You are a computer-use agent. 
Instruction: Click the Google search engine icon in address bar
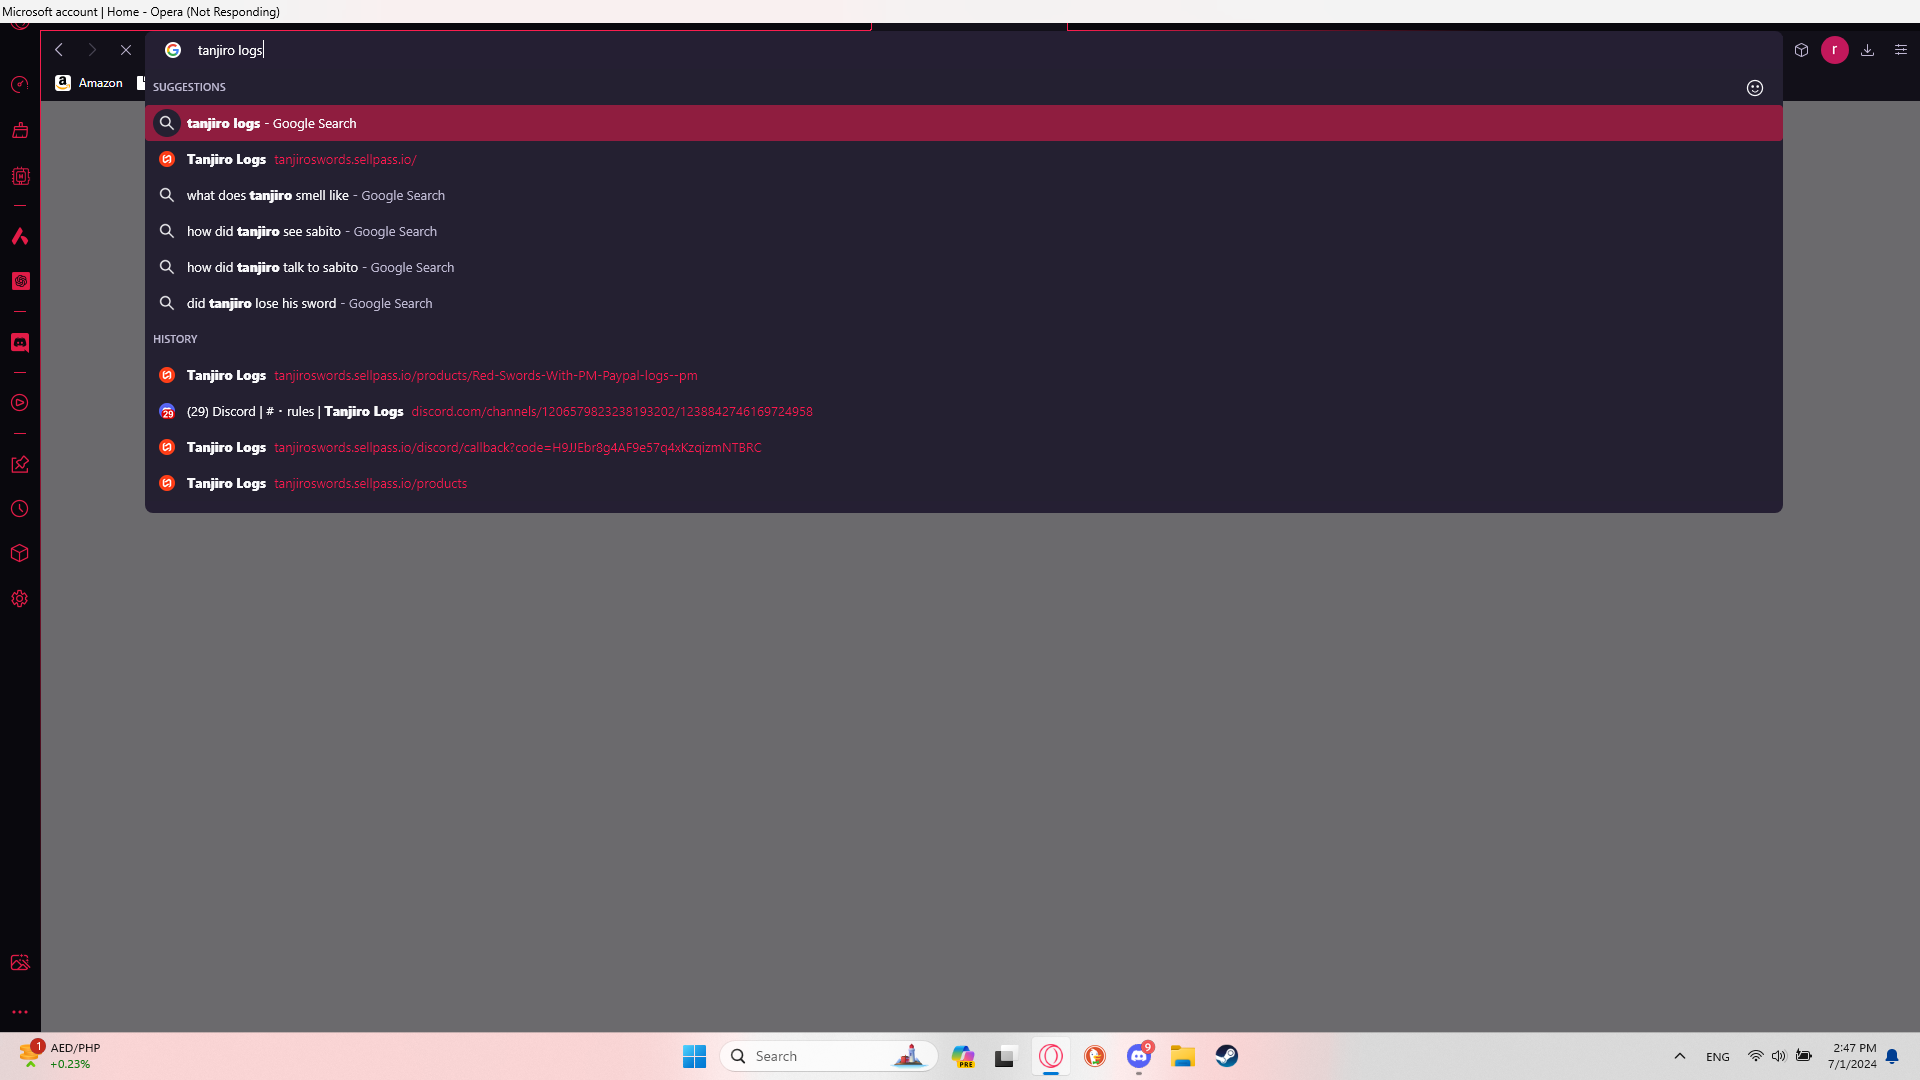click(x=173, y=50)
